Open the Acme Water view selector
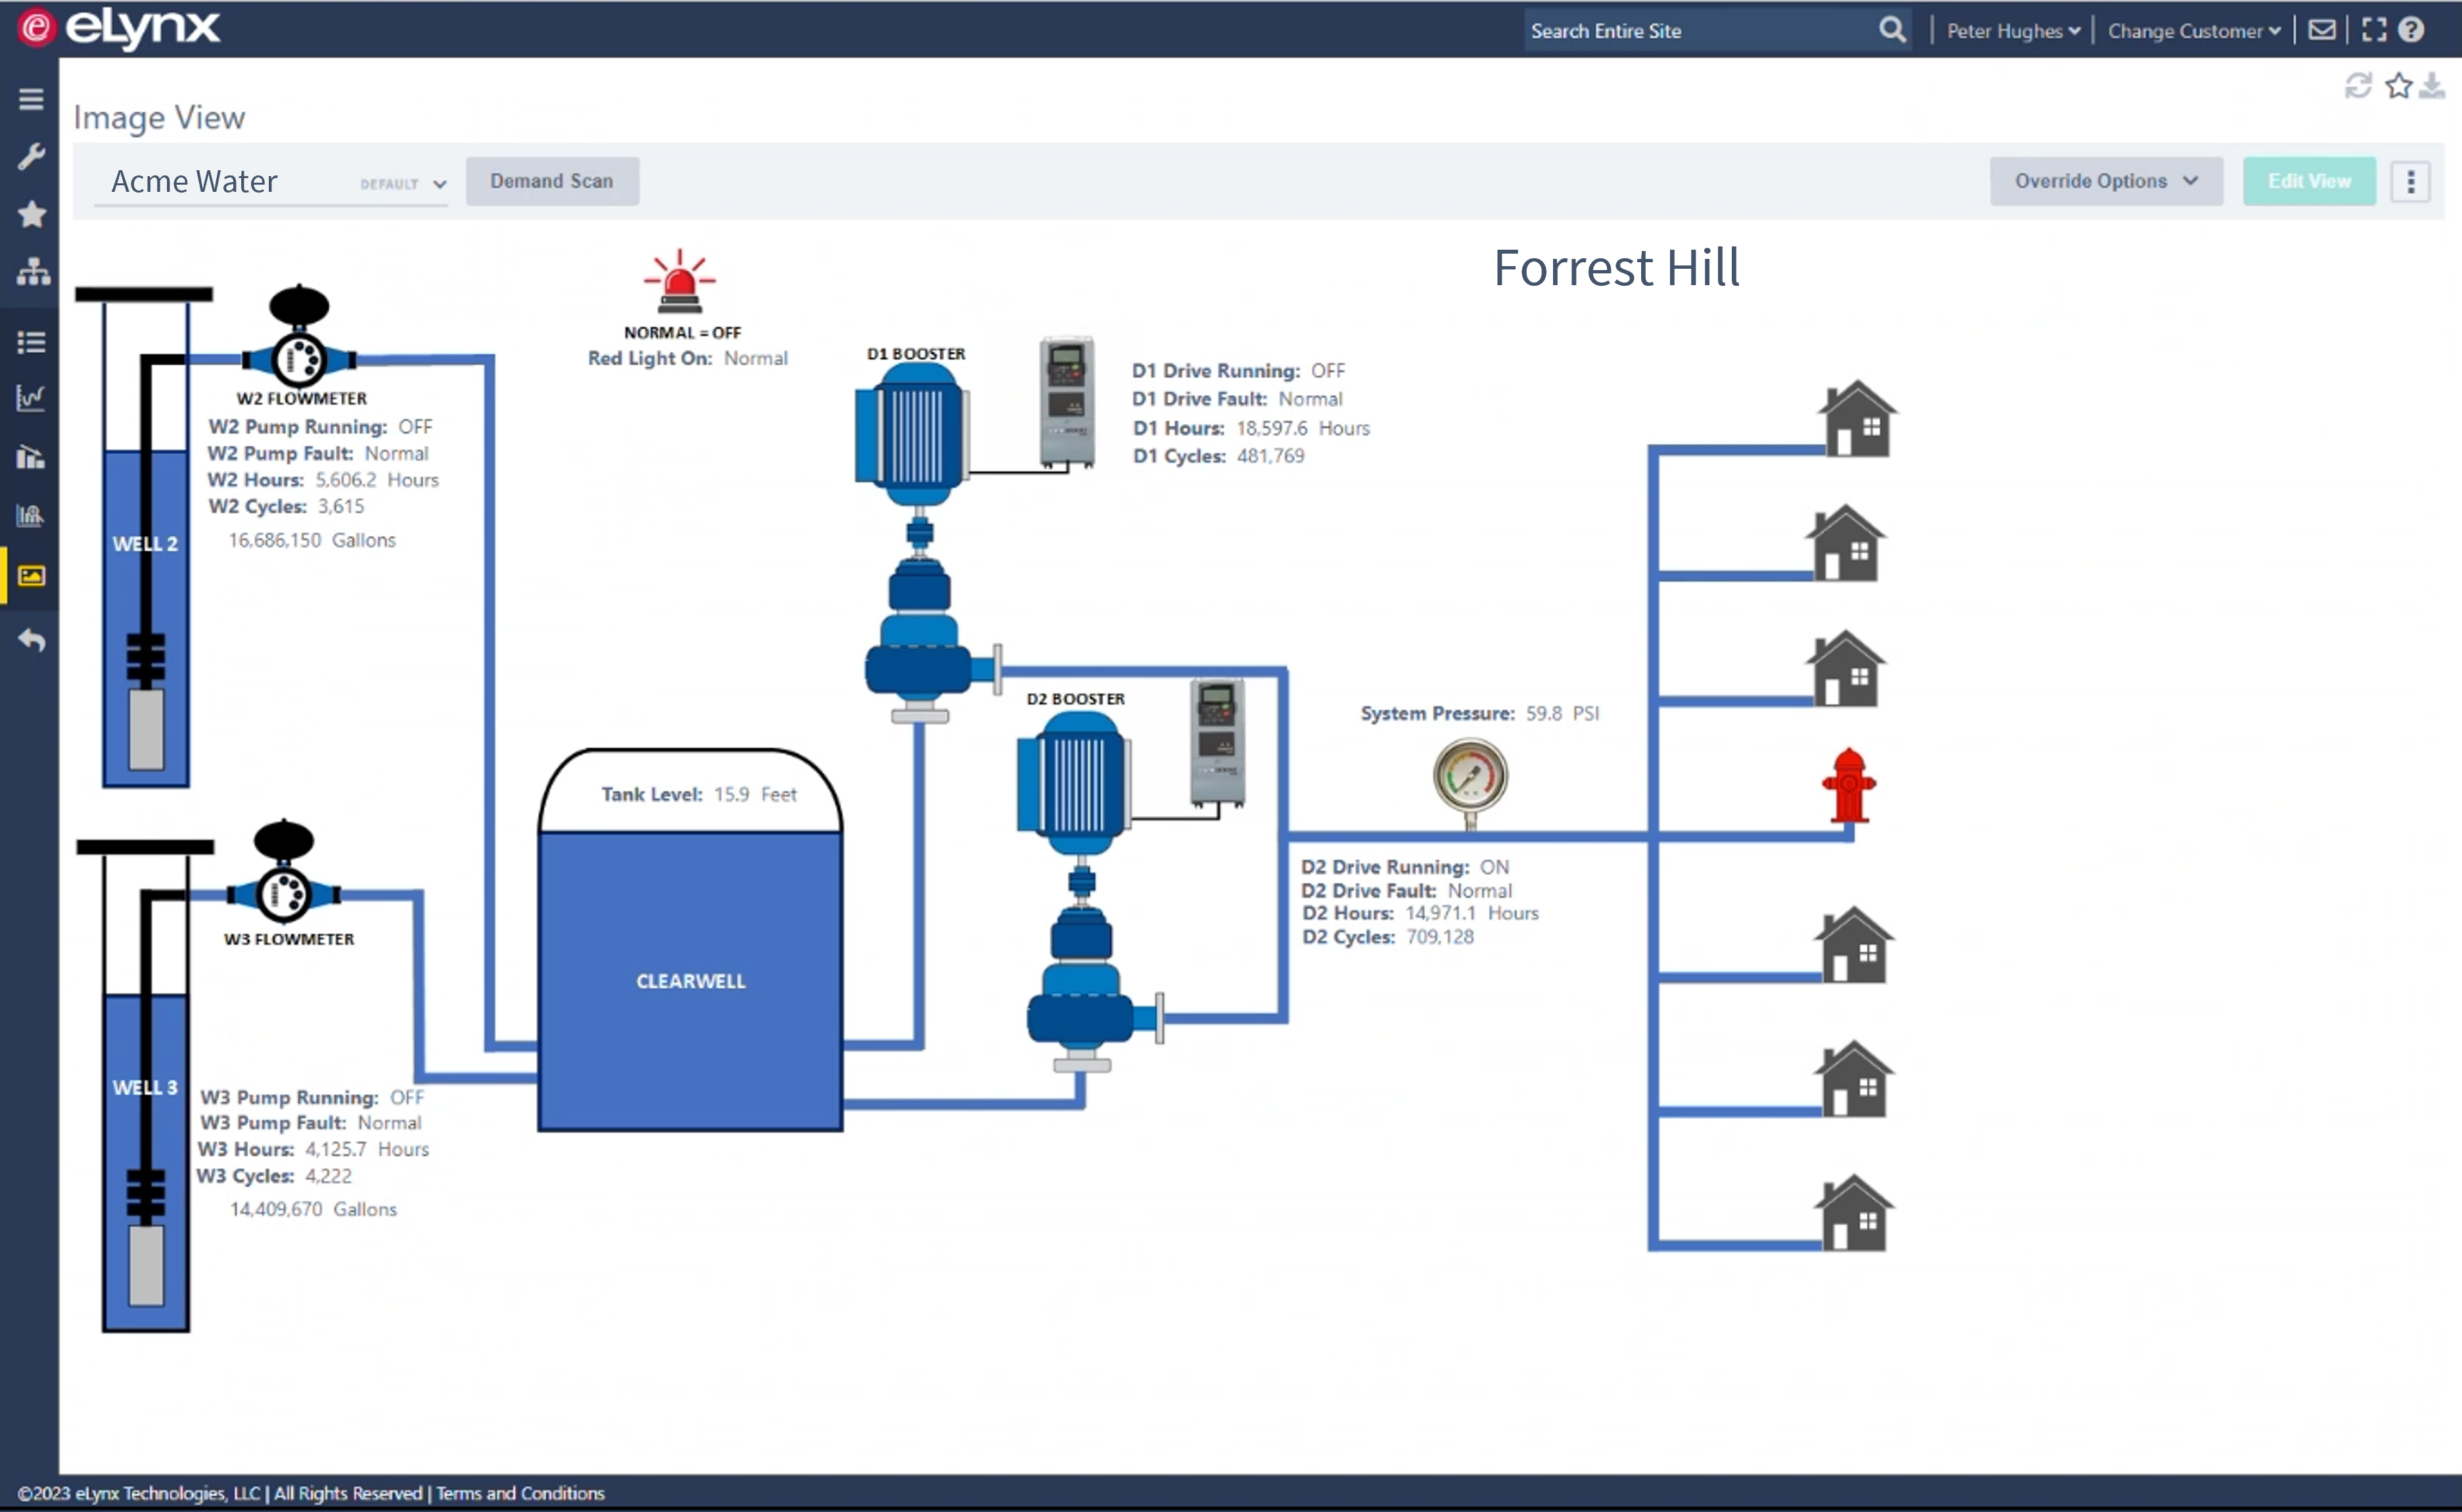This screenshot has height=1512, width=2462. point(270,182)
